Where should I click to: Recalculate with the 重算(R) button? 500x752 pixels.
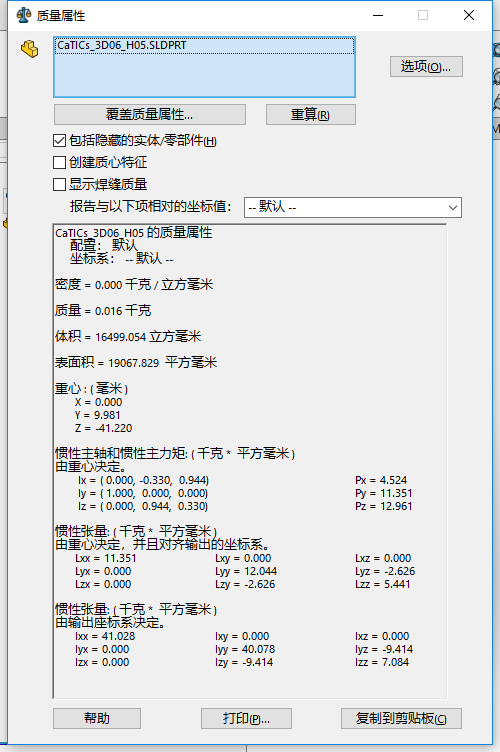(311, 115)
